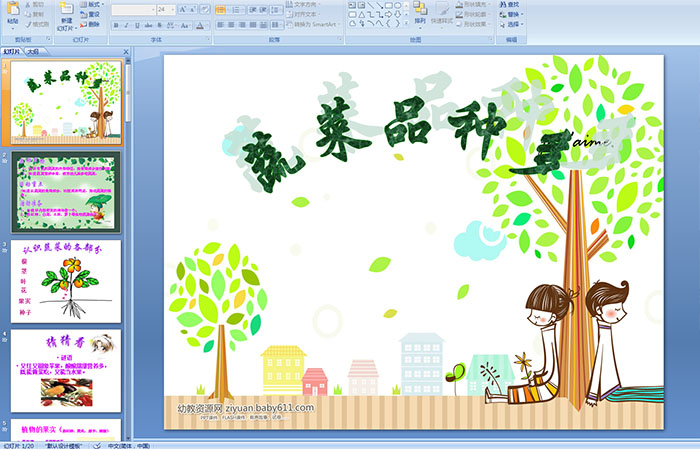The height and width of the screenshot is (449, 700).
Task: Click the Shape Outline (形状轮廓) button
Action: [474, 14]
